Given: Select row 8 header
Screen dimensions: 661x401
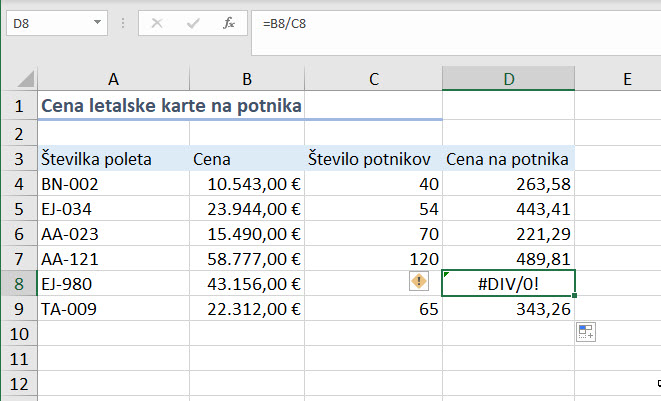Looking at the screenshot, I should point(19,283).
